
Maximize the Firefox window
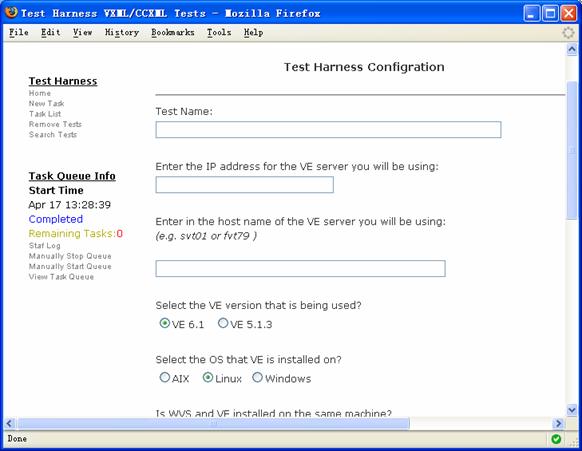(x=550, y=14)
